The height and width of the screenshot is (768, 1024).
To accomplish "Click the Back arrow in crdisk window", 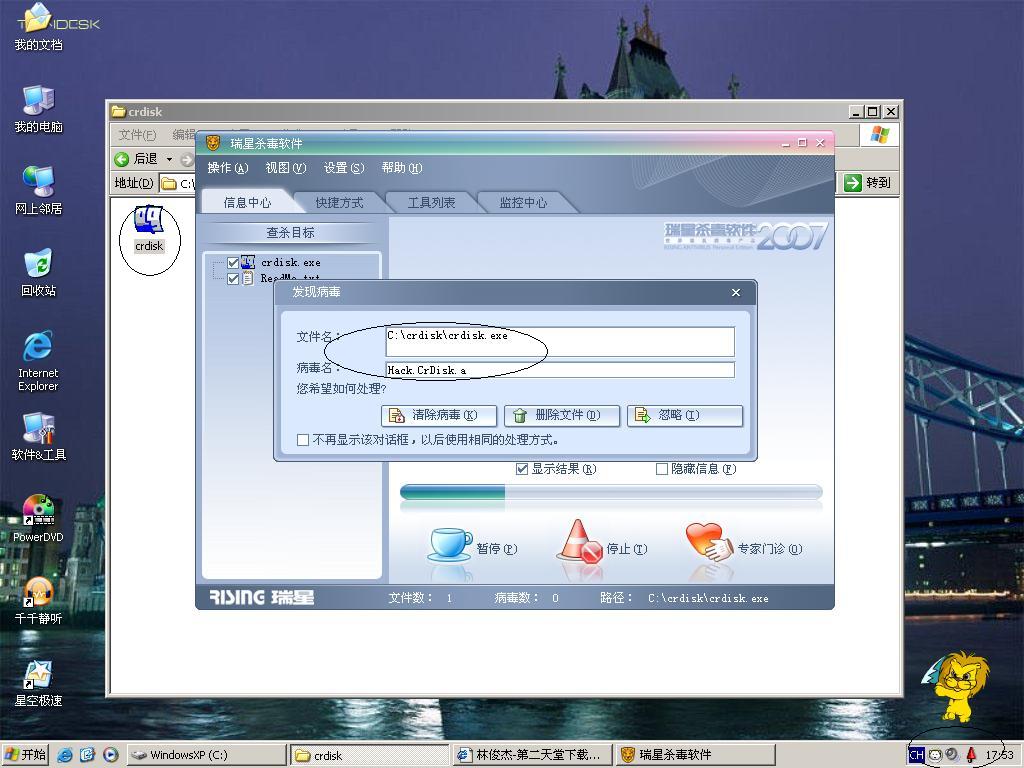I will point(121,159).
